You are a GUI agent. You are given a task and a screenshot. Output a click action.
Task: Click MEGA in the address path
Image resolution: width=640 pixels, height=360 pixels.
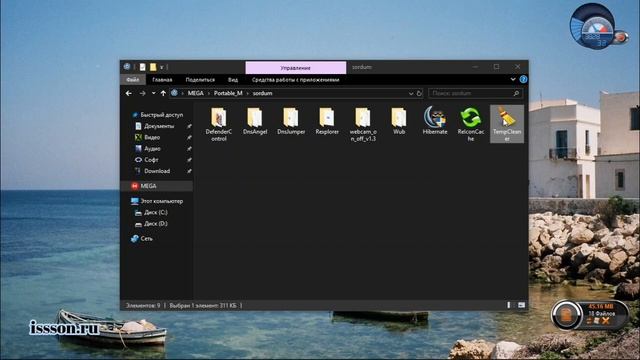coord(196,93)
